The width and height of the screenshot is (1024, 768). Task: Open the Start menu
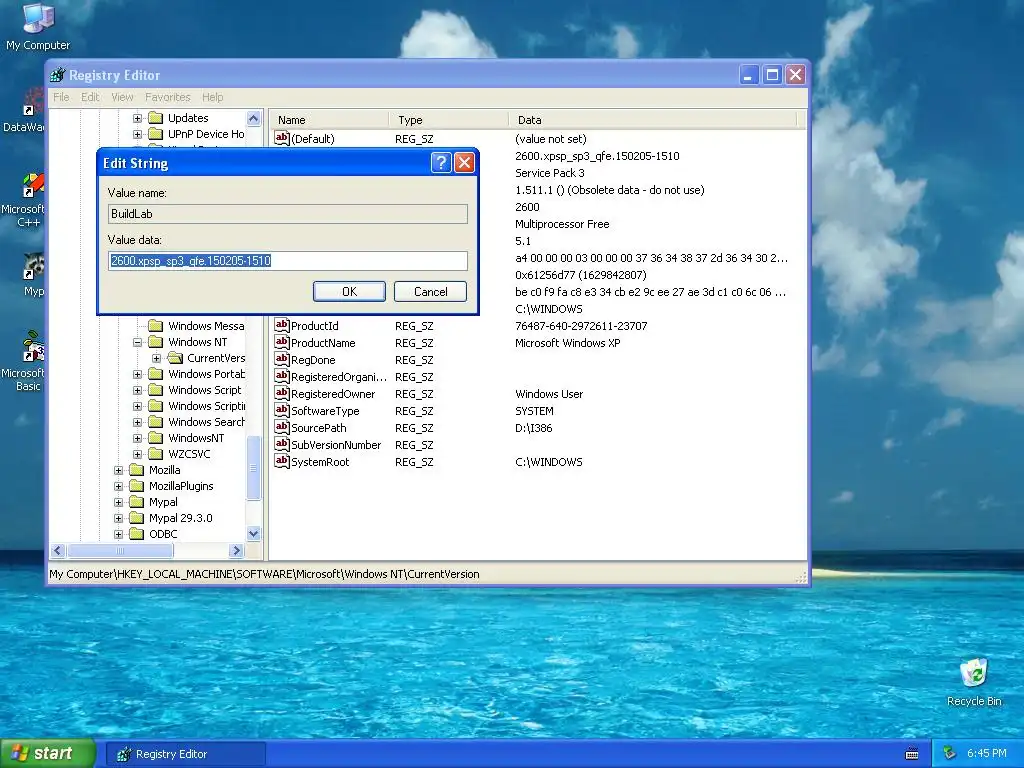pyautogui.click(x=47, y=753)
